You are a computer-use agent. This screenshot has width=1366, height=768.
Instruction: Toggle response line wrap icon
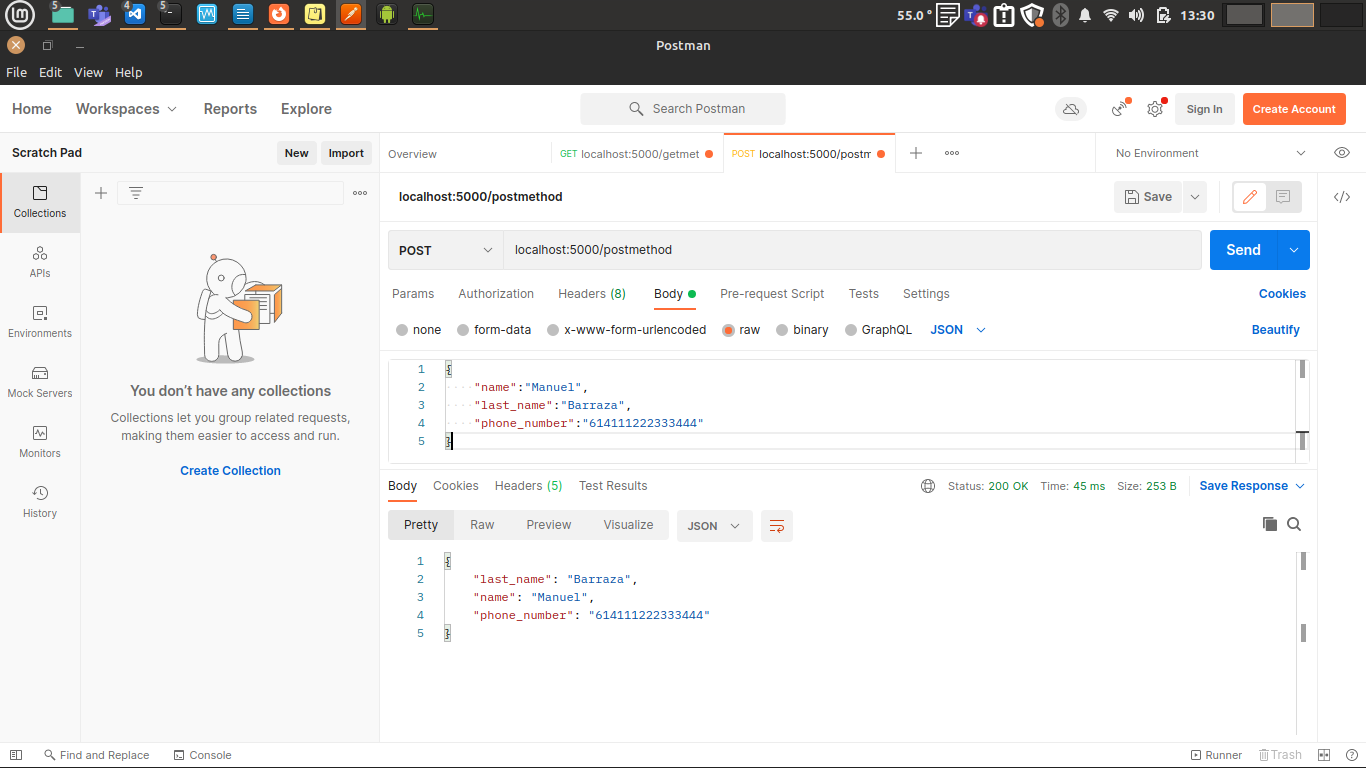tap(777, 525)
